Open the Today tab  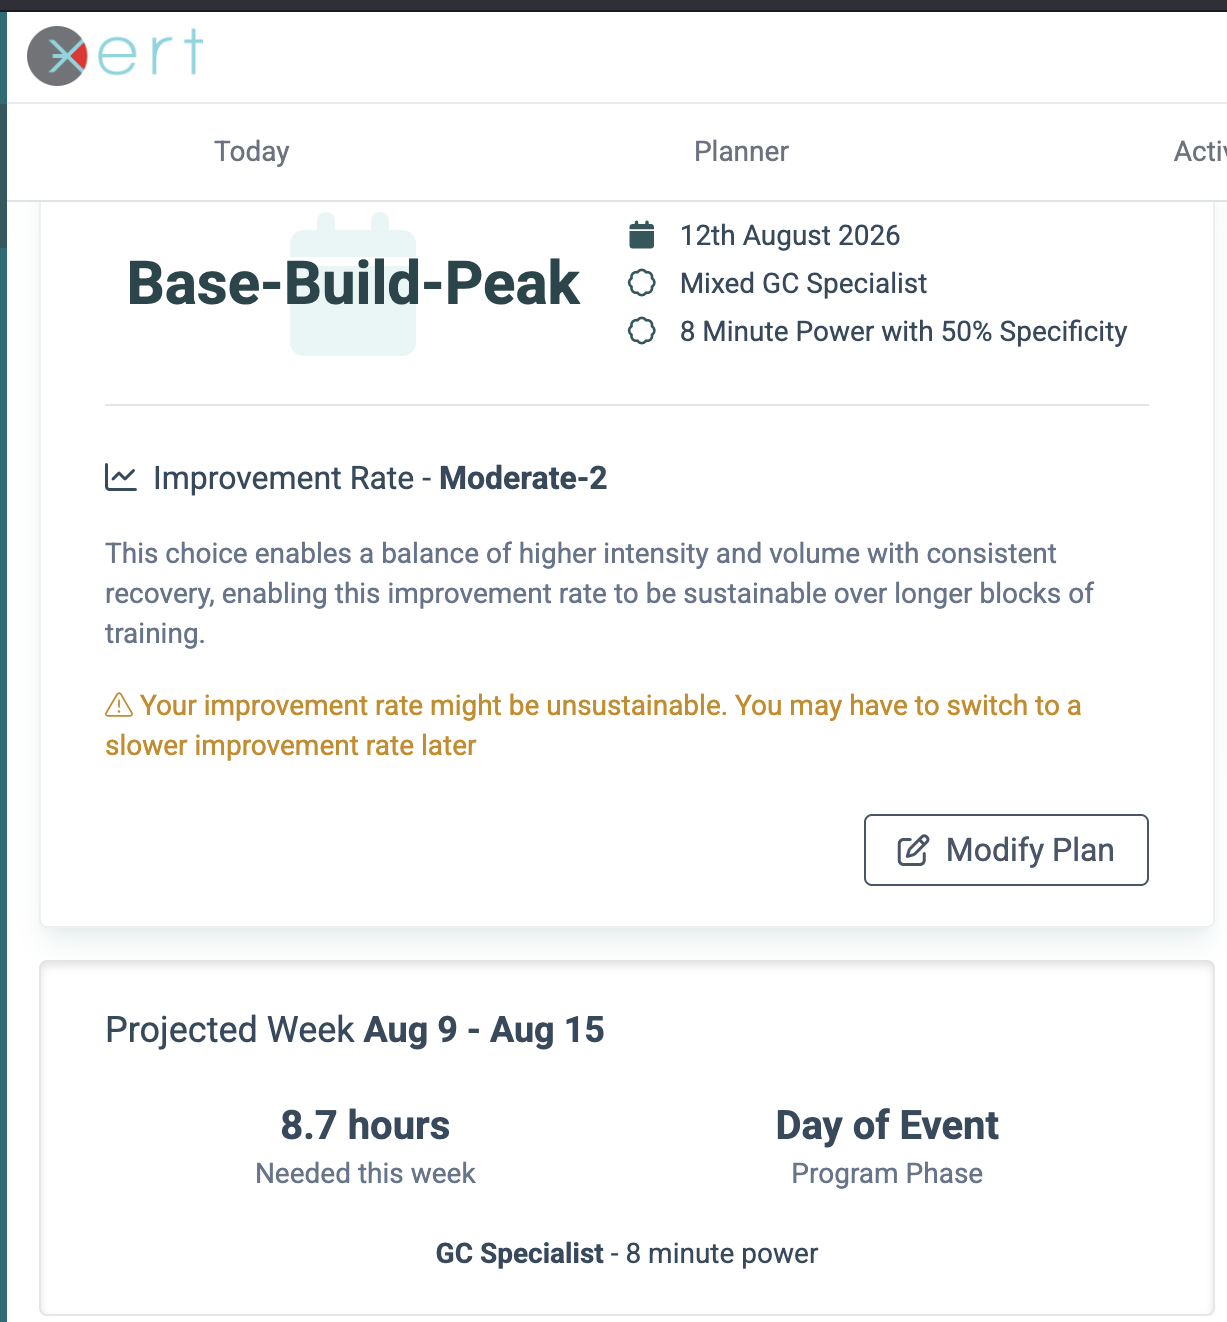click(251, 151)
